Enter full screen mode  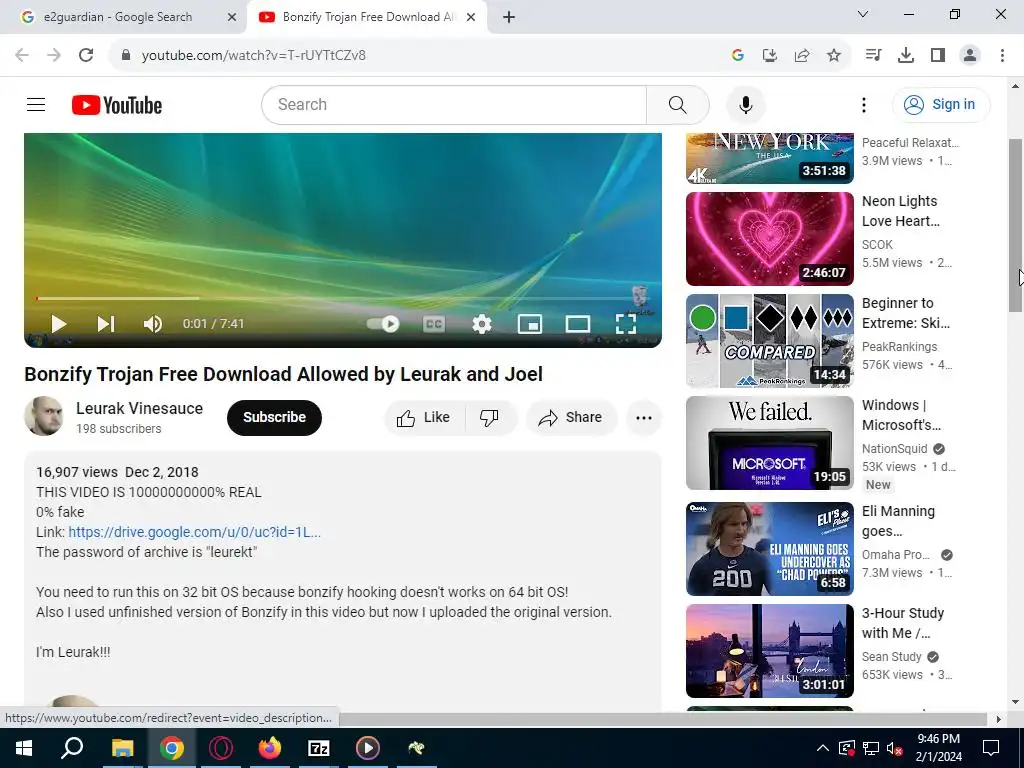point(626,324)
